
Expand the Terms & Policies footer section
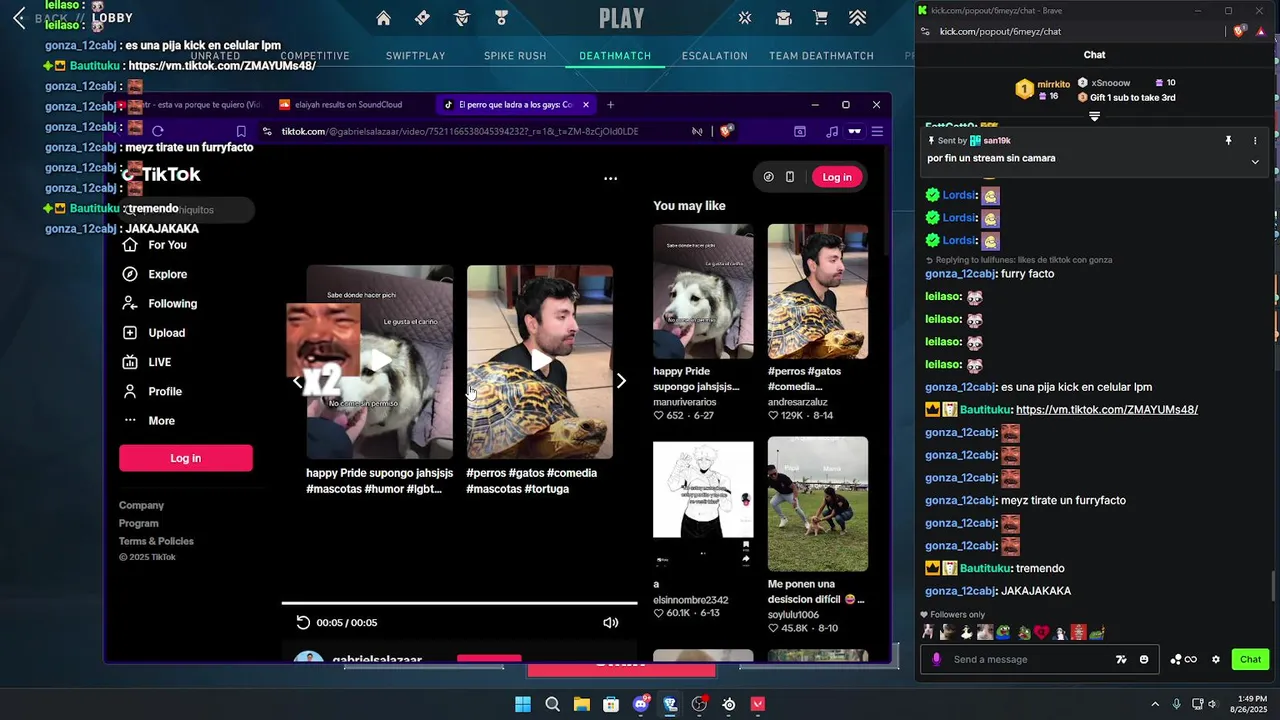tap(156, 541)
